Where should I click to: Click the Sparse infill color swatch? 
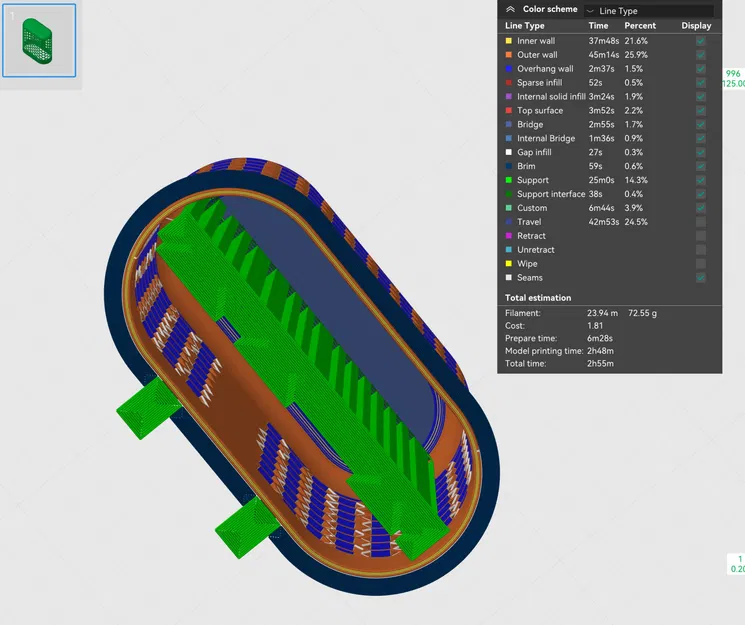[509, 83]
